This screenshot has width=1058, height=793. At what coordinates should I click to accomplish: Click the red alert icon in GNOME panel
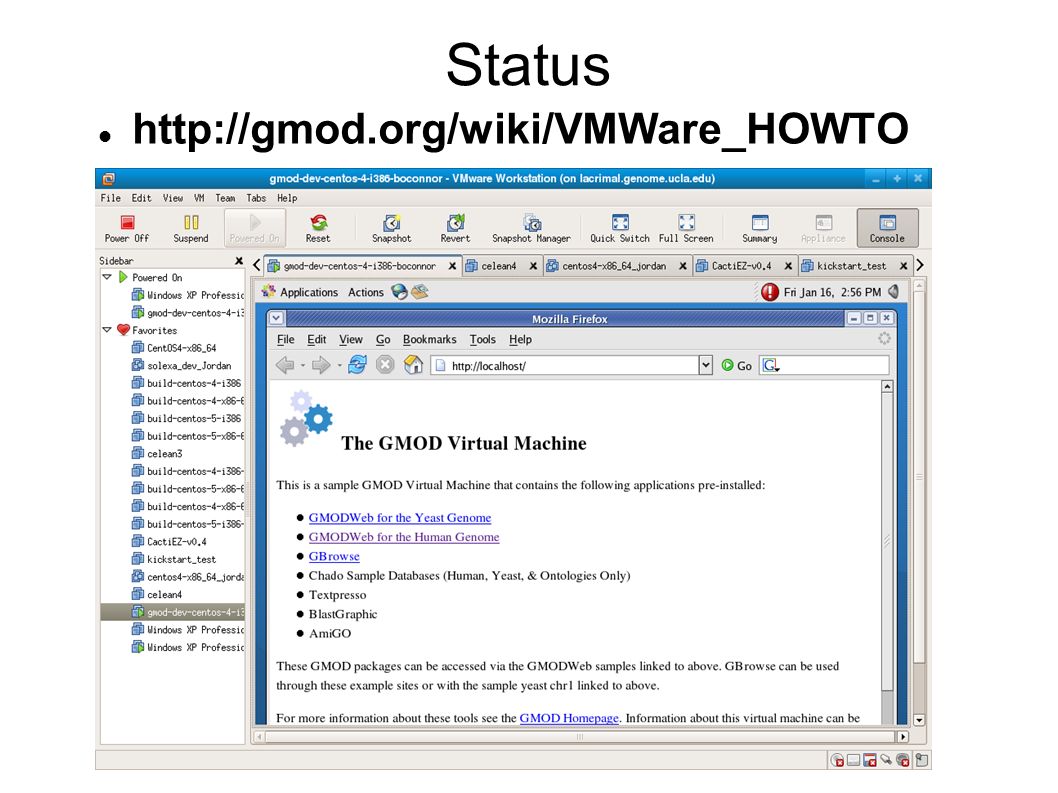769,292
